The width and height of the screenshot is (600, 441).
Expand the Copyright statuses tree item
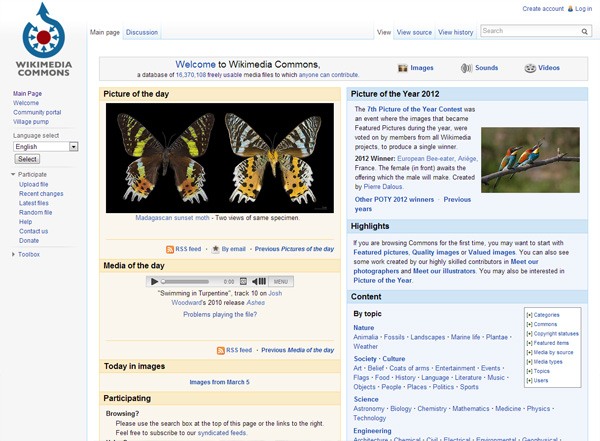(529, 334)
